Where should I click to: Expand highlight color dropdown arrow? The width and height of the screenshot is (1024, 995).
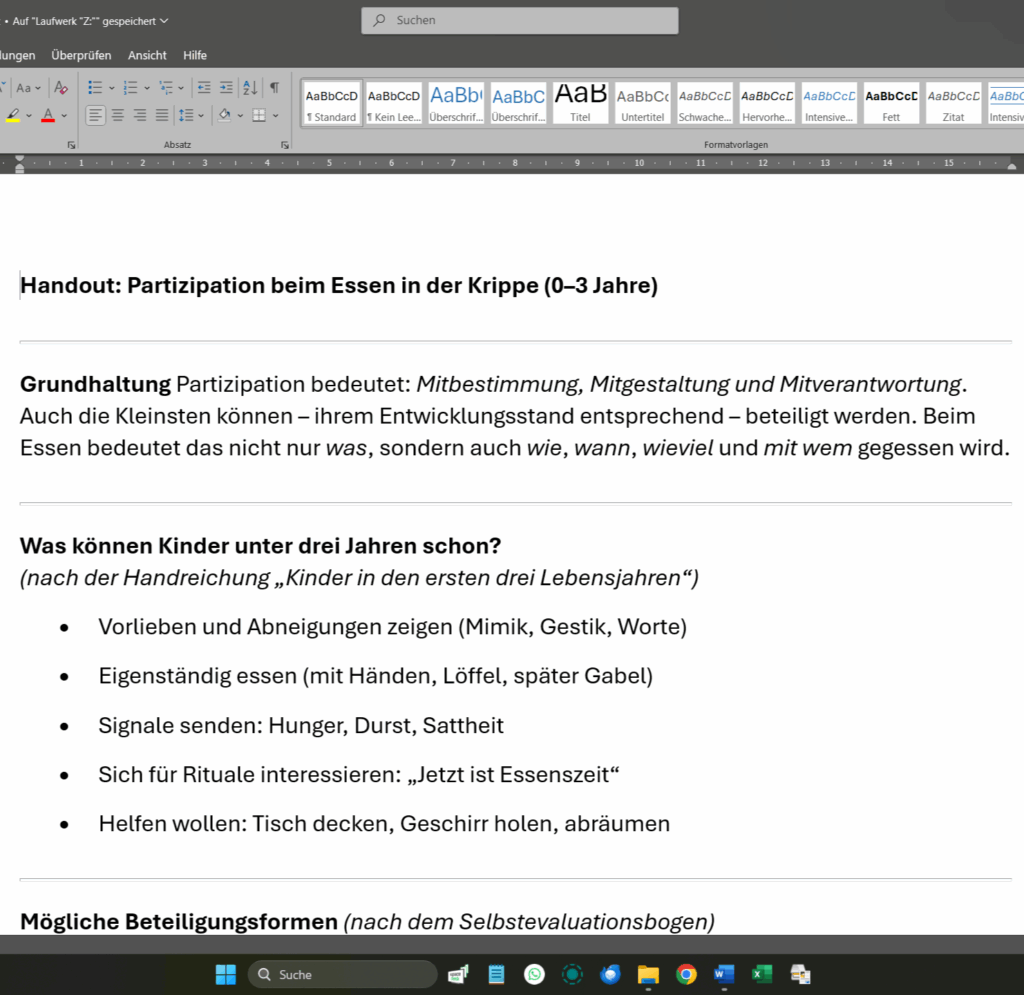point(29,116)
